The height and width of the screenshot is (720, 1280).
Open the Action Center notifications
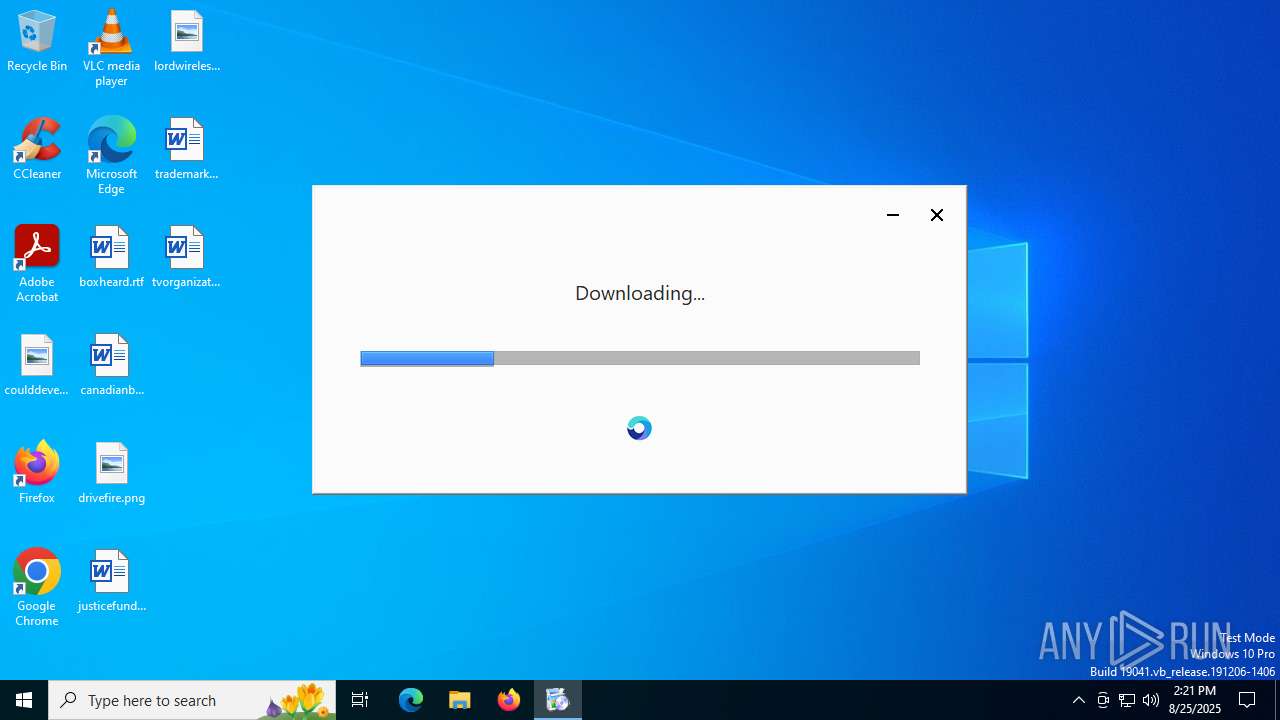[x=1247, y=700]
